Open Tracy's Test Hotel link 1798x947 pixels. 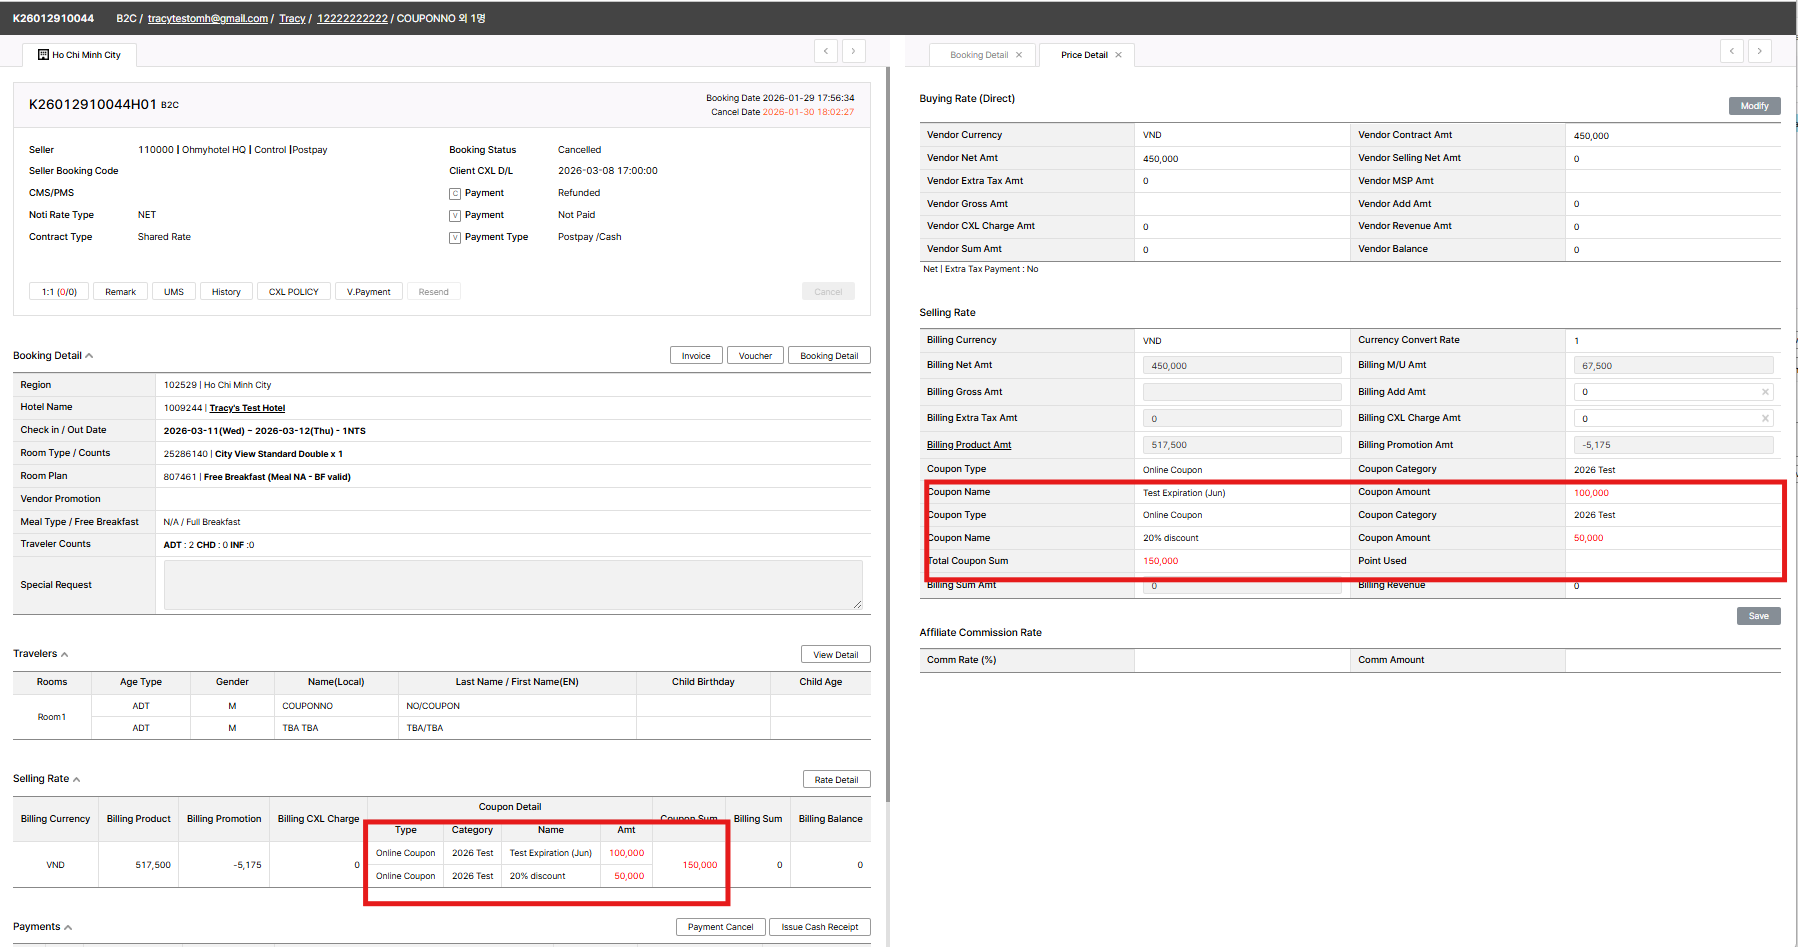[x=247, y=408]
